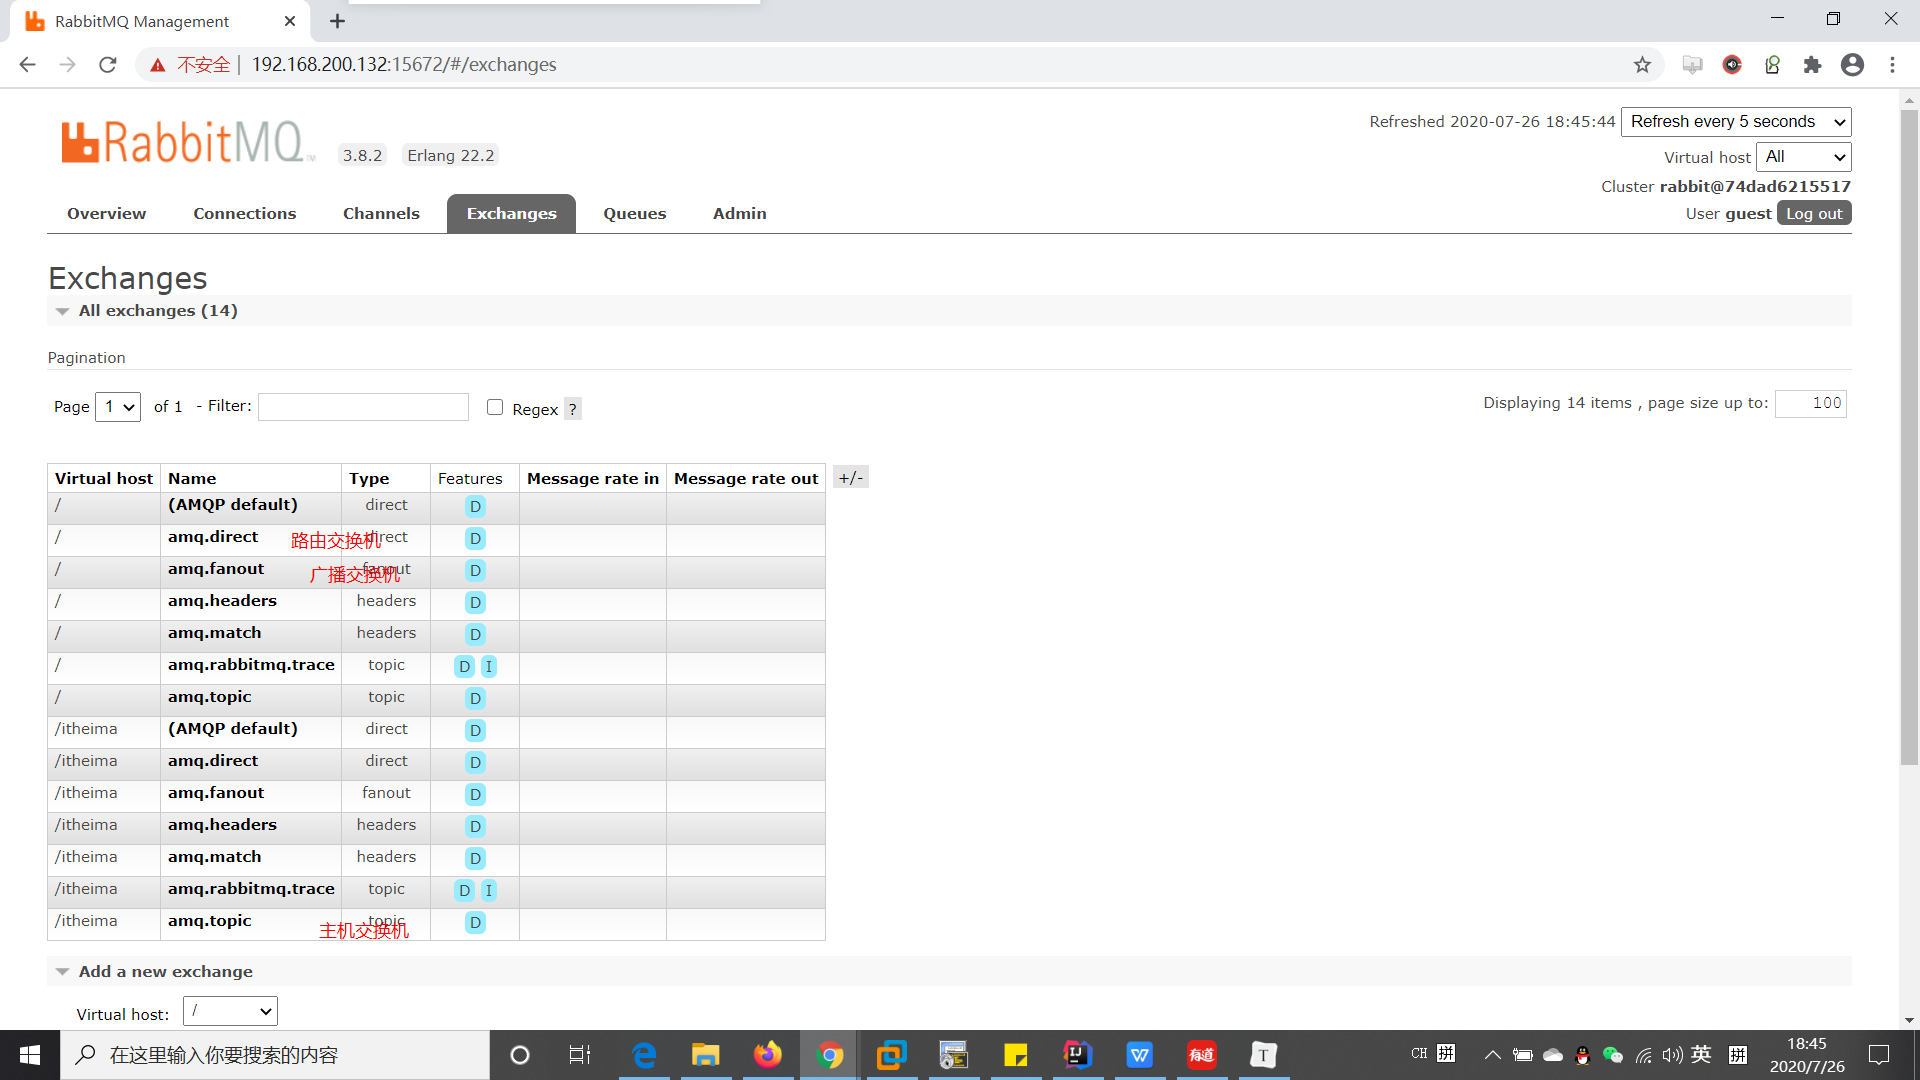This screenshot has height=1080, width=1920.
Task: Open the Chrome extensions puzzle icon
Action: point(1812,65)
